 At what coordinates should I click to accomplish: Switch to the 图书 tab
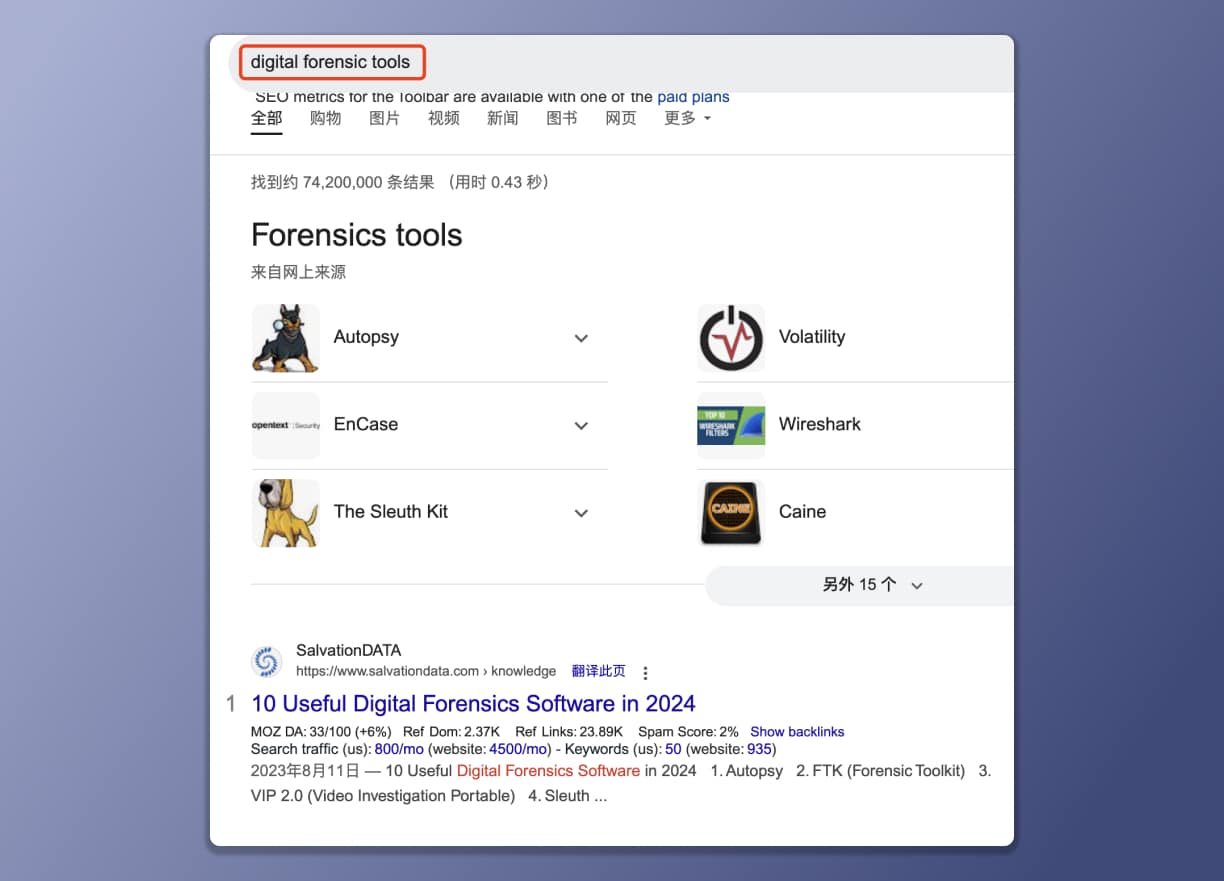[562, 118]
